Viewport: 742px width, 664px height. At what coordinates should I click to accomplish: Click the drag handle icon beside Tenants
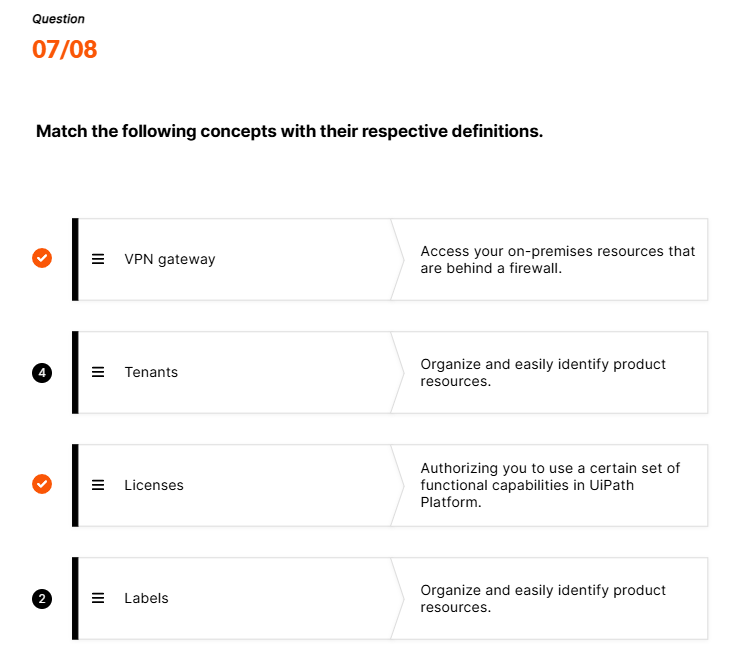(98, 372)
